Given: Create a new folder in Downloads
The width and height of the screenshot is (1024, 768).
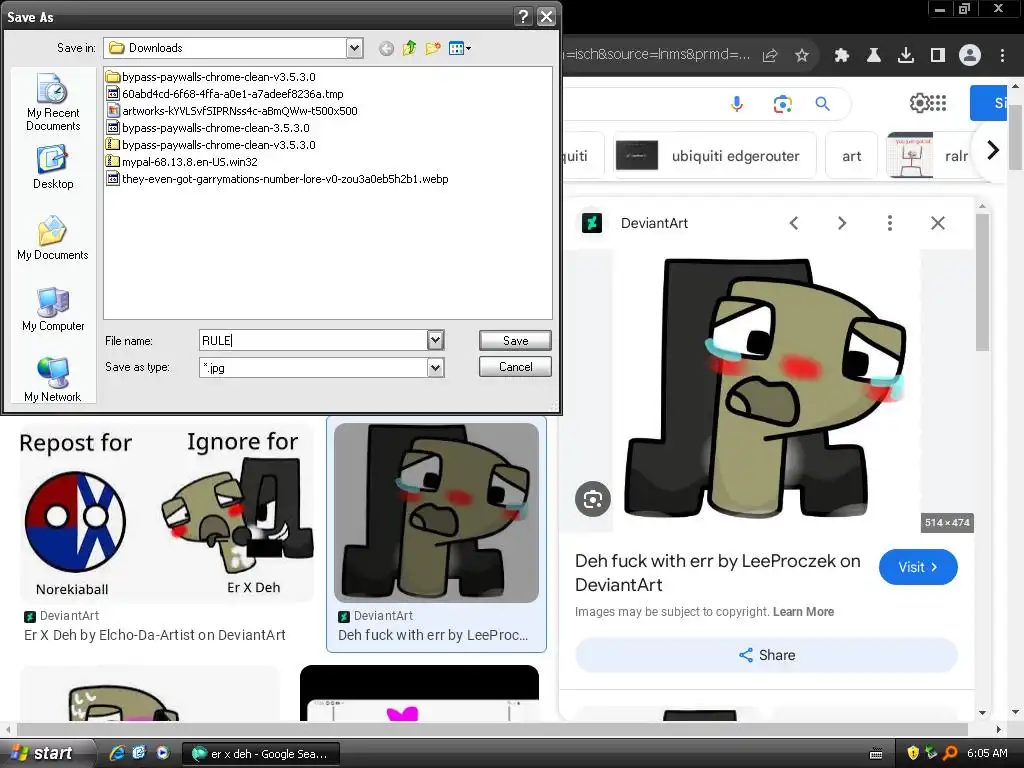Looking at the screenshot, I should tap(432, 48).
